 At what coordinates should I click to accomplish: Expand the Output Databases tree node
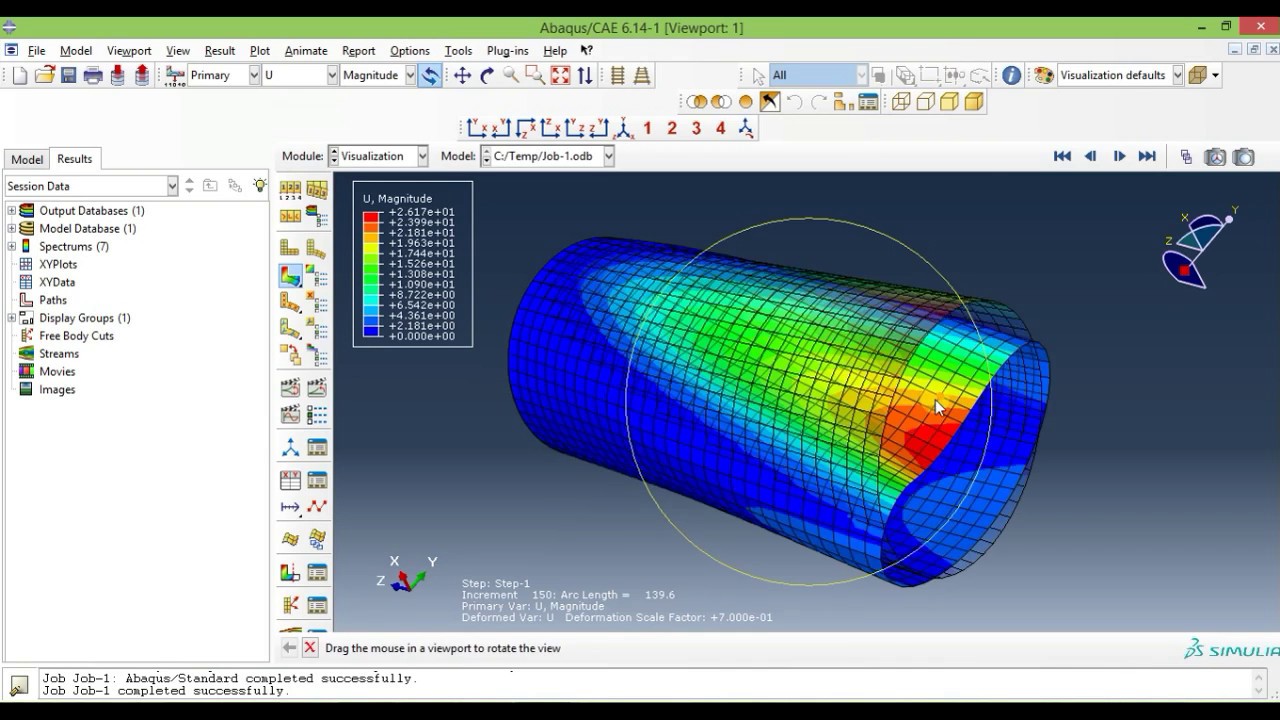pyautogui.click(x=12, y=211)
